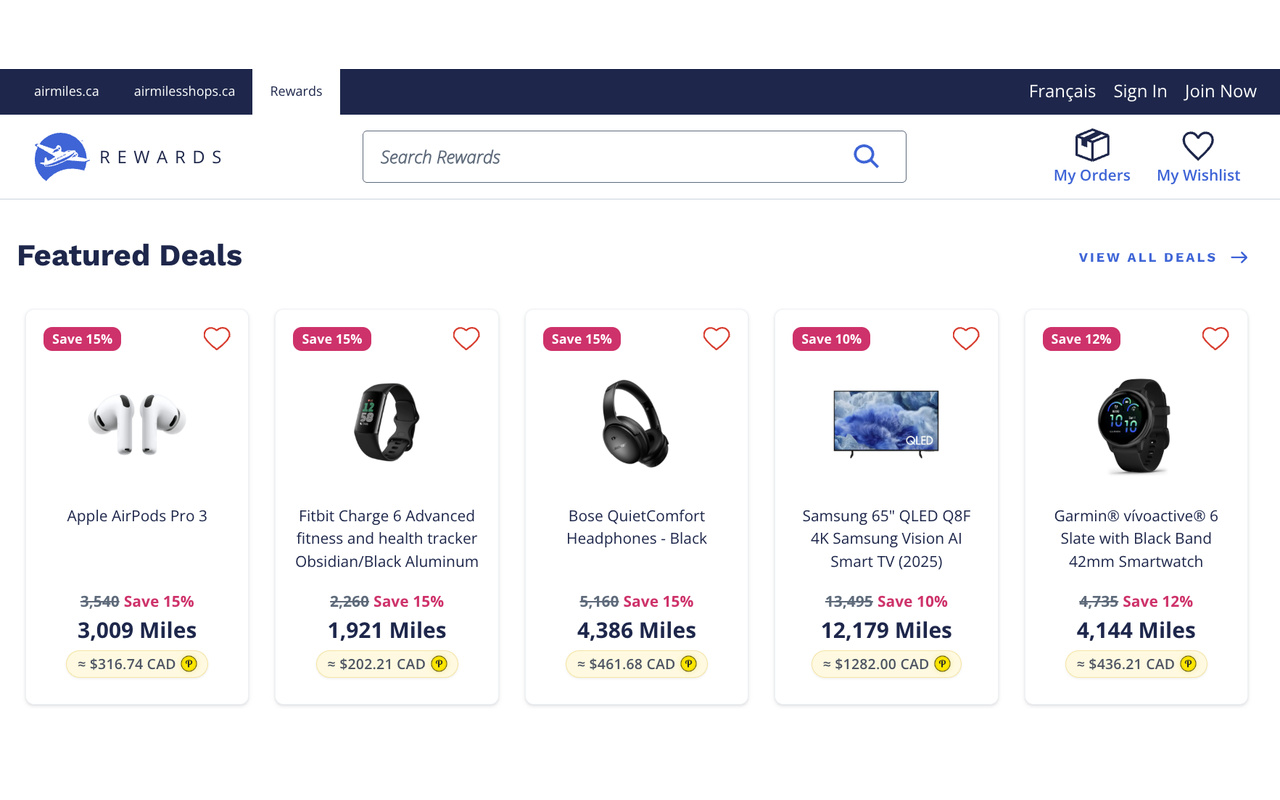Viewport: 1280px width, 800px height.
Task: Click the coin icon on Bose CAD price
Action: click(688, 664)
